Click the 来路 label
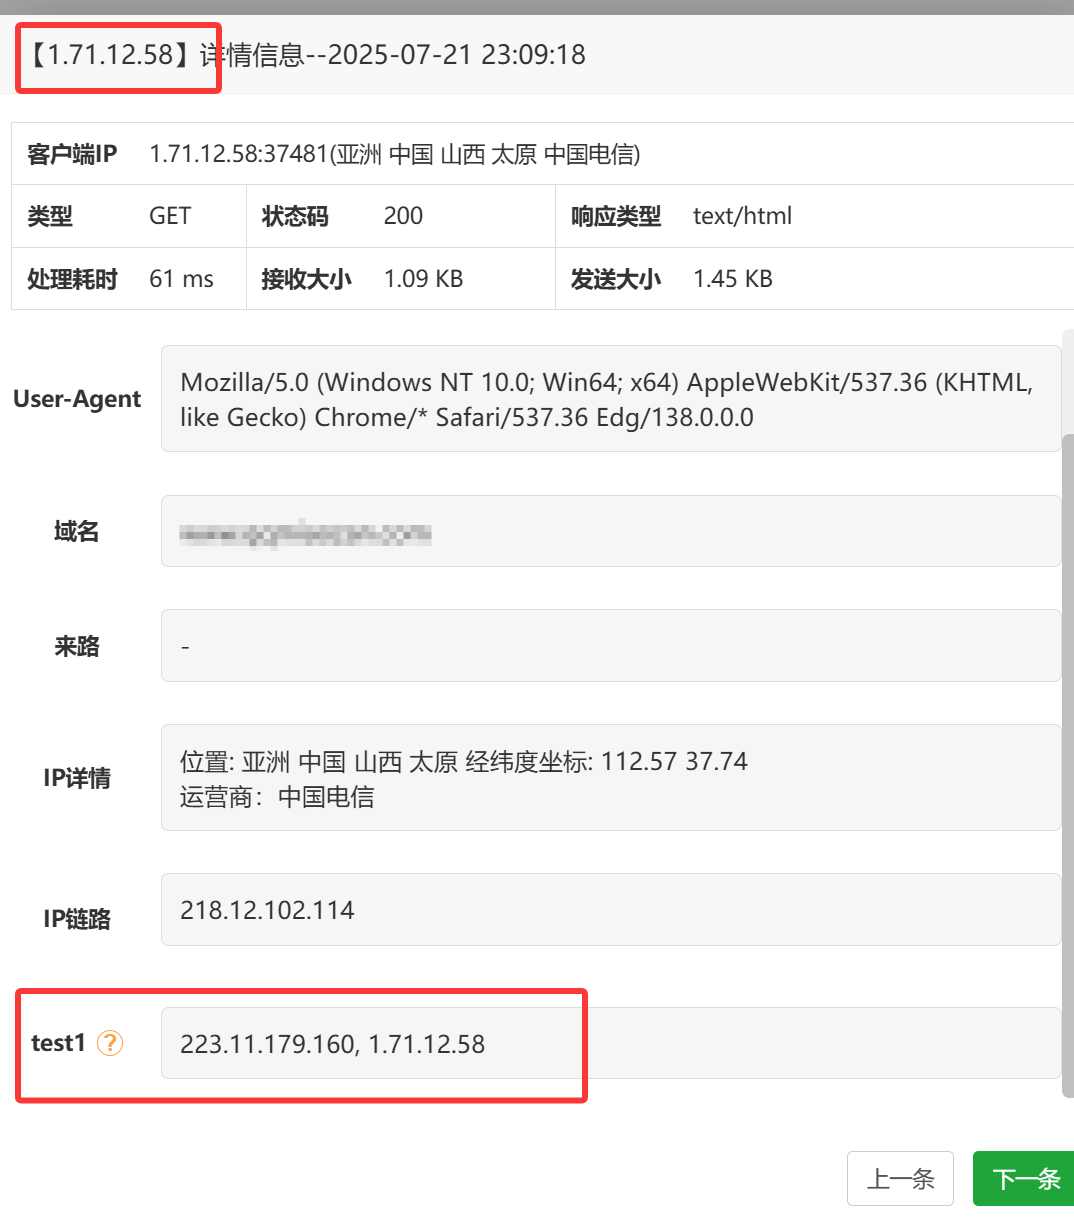 (x=77, y=646)
